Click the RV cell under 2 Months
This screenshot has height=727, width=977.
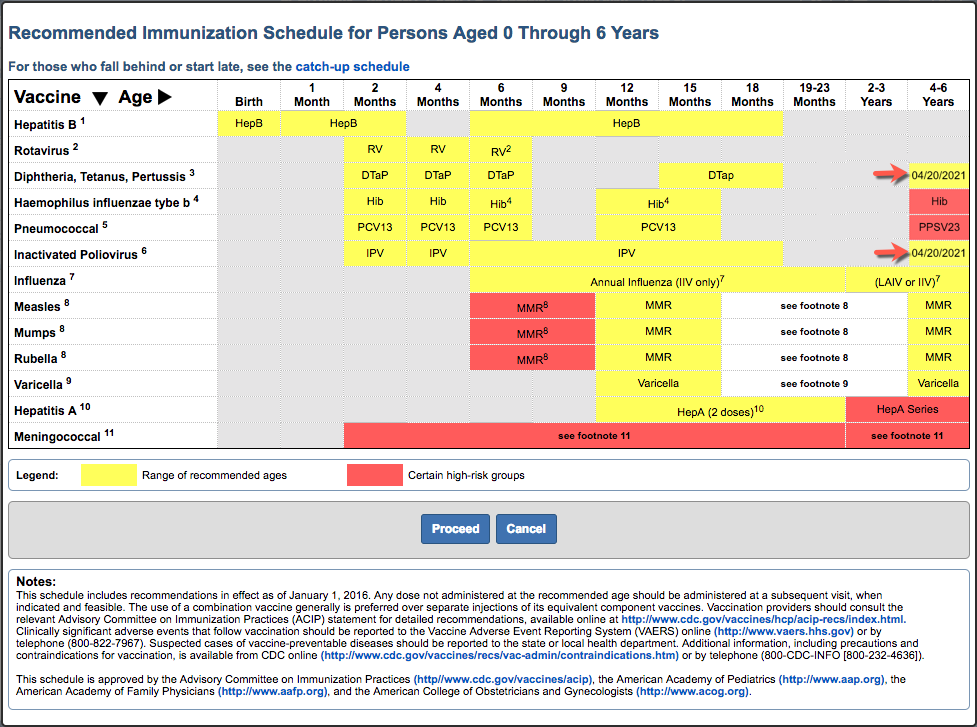[x=375, y=149]
